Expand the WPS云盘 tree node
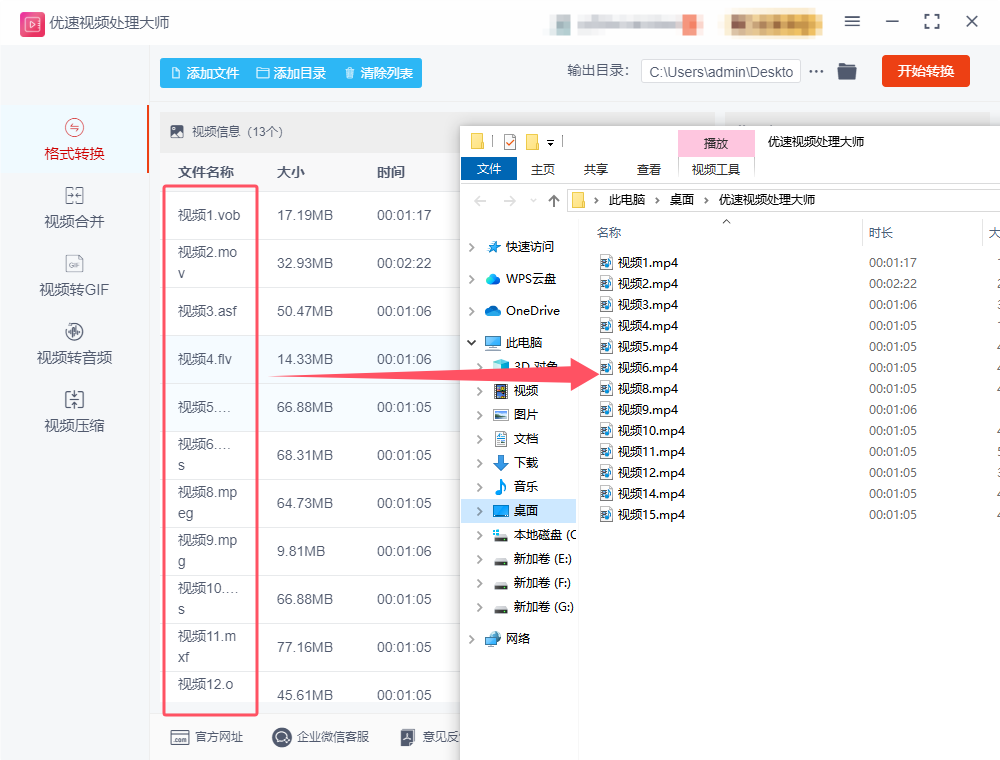The image size is (1000, 760). click(471, 279)
